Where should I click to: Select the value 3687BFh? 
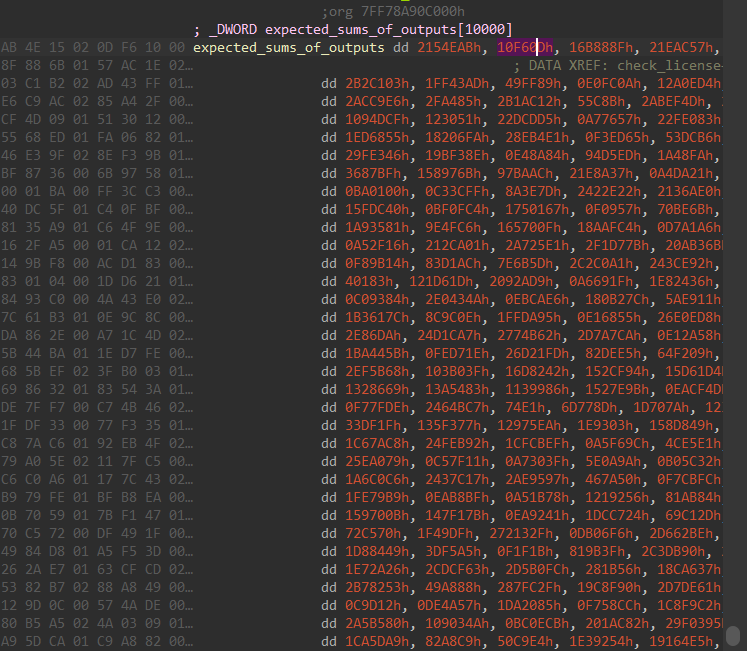pos(373,173)
